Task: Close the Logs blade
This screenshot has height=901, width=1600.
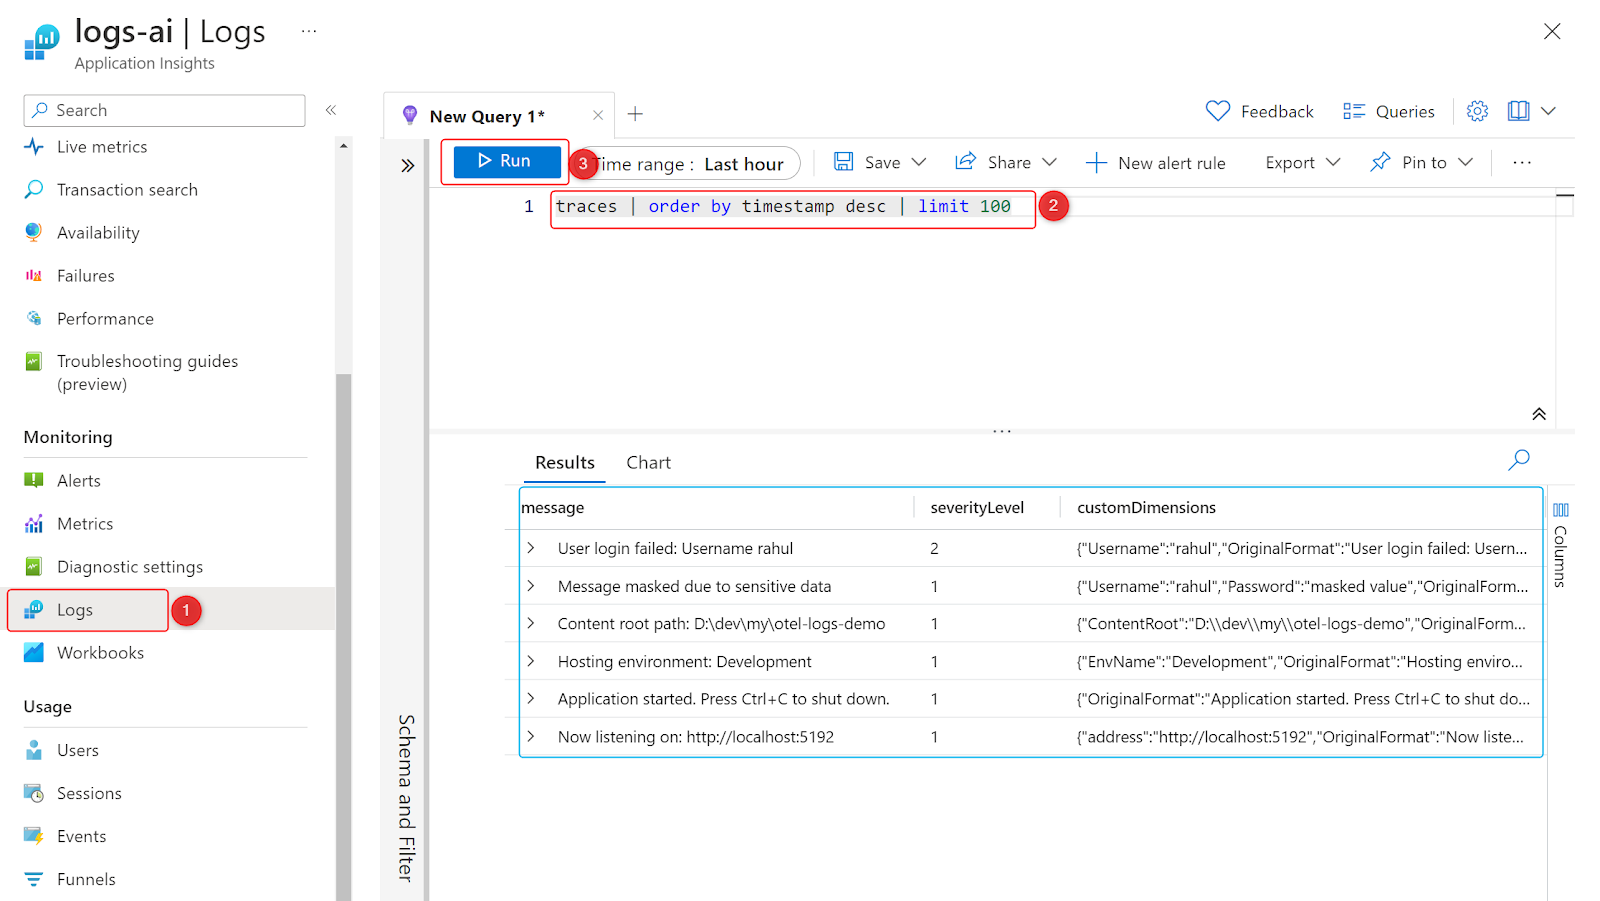Action: 1552,31
